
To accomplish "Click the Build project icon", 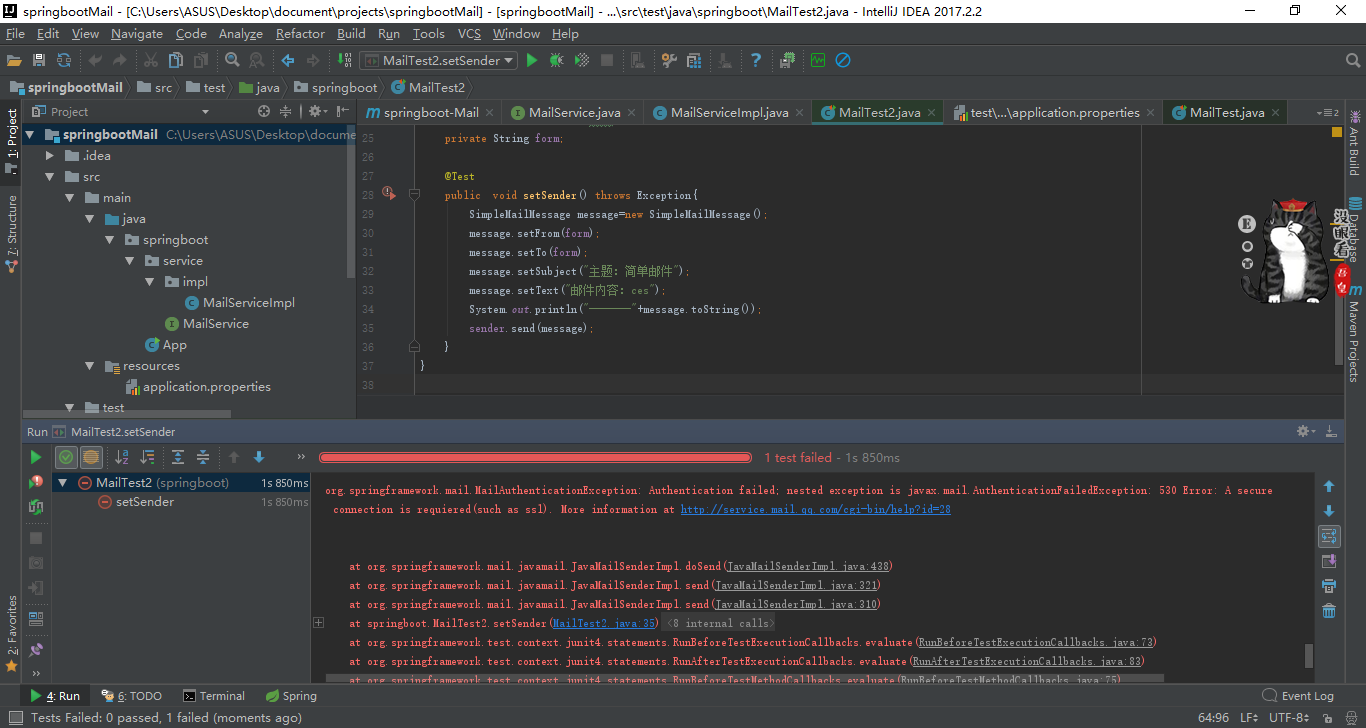I will pyautogui.click(x=345, y=60).
